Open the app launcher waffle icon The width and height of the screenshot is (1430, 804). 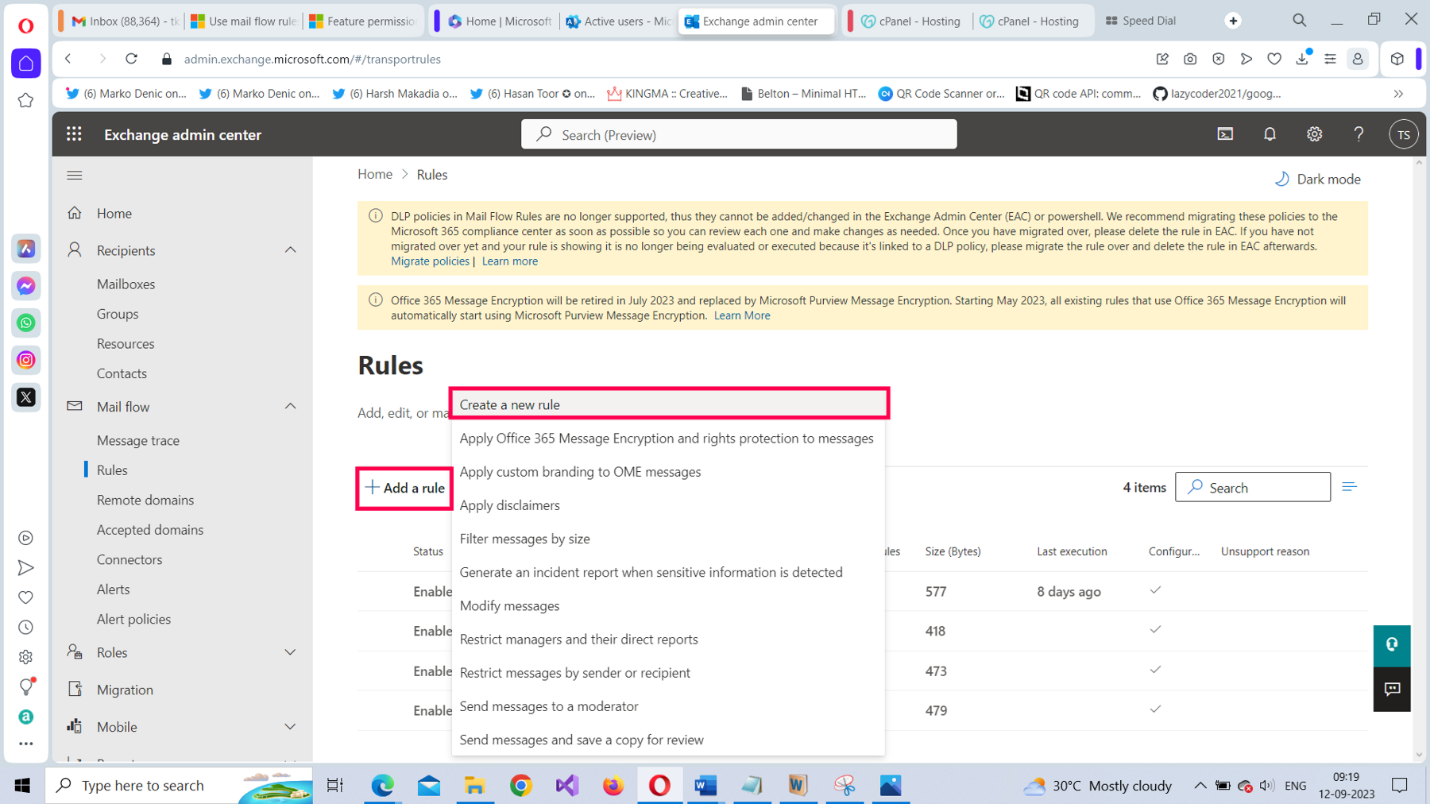[74, 135]
